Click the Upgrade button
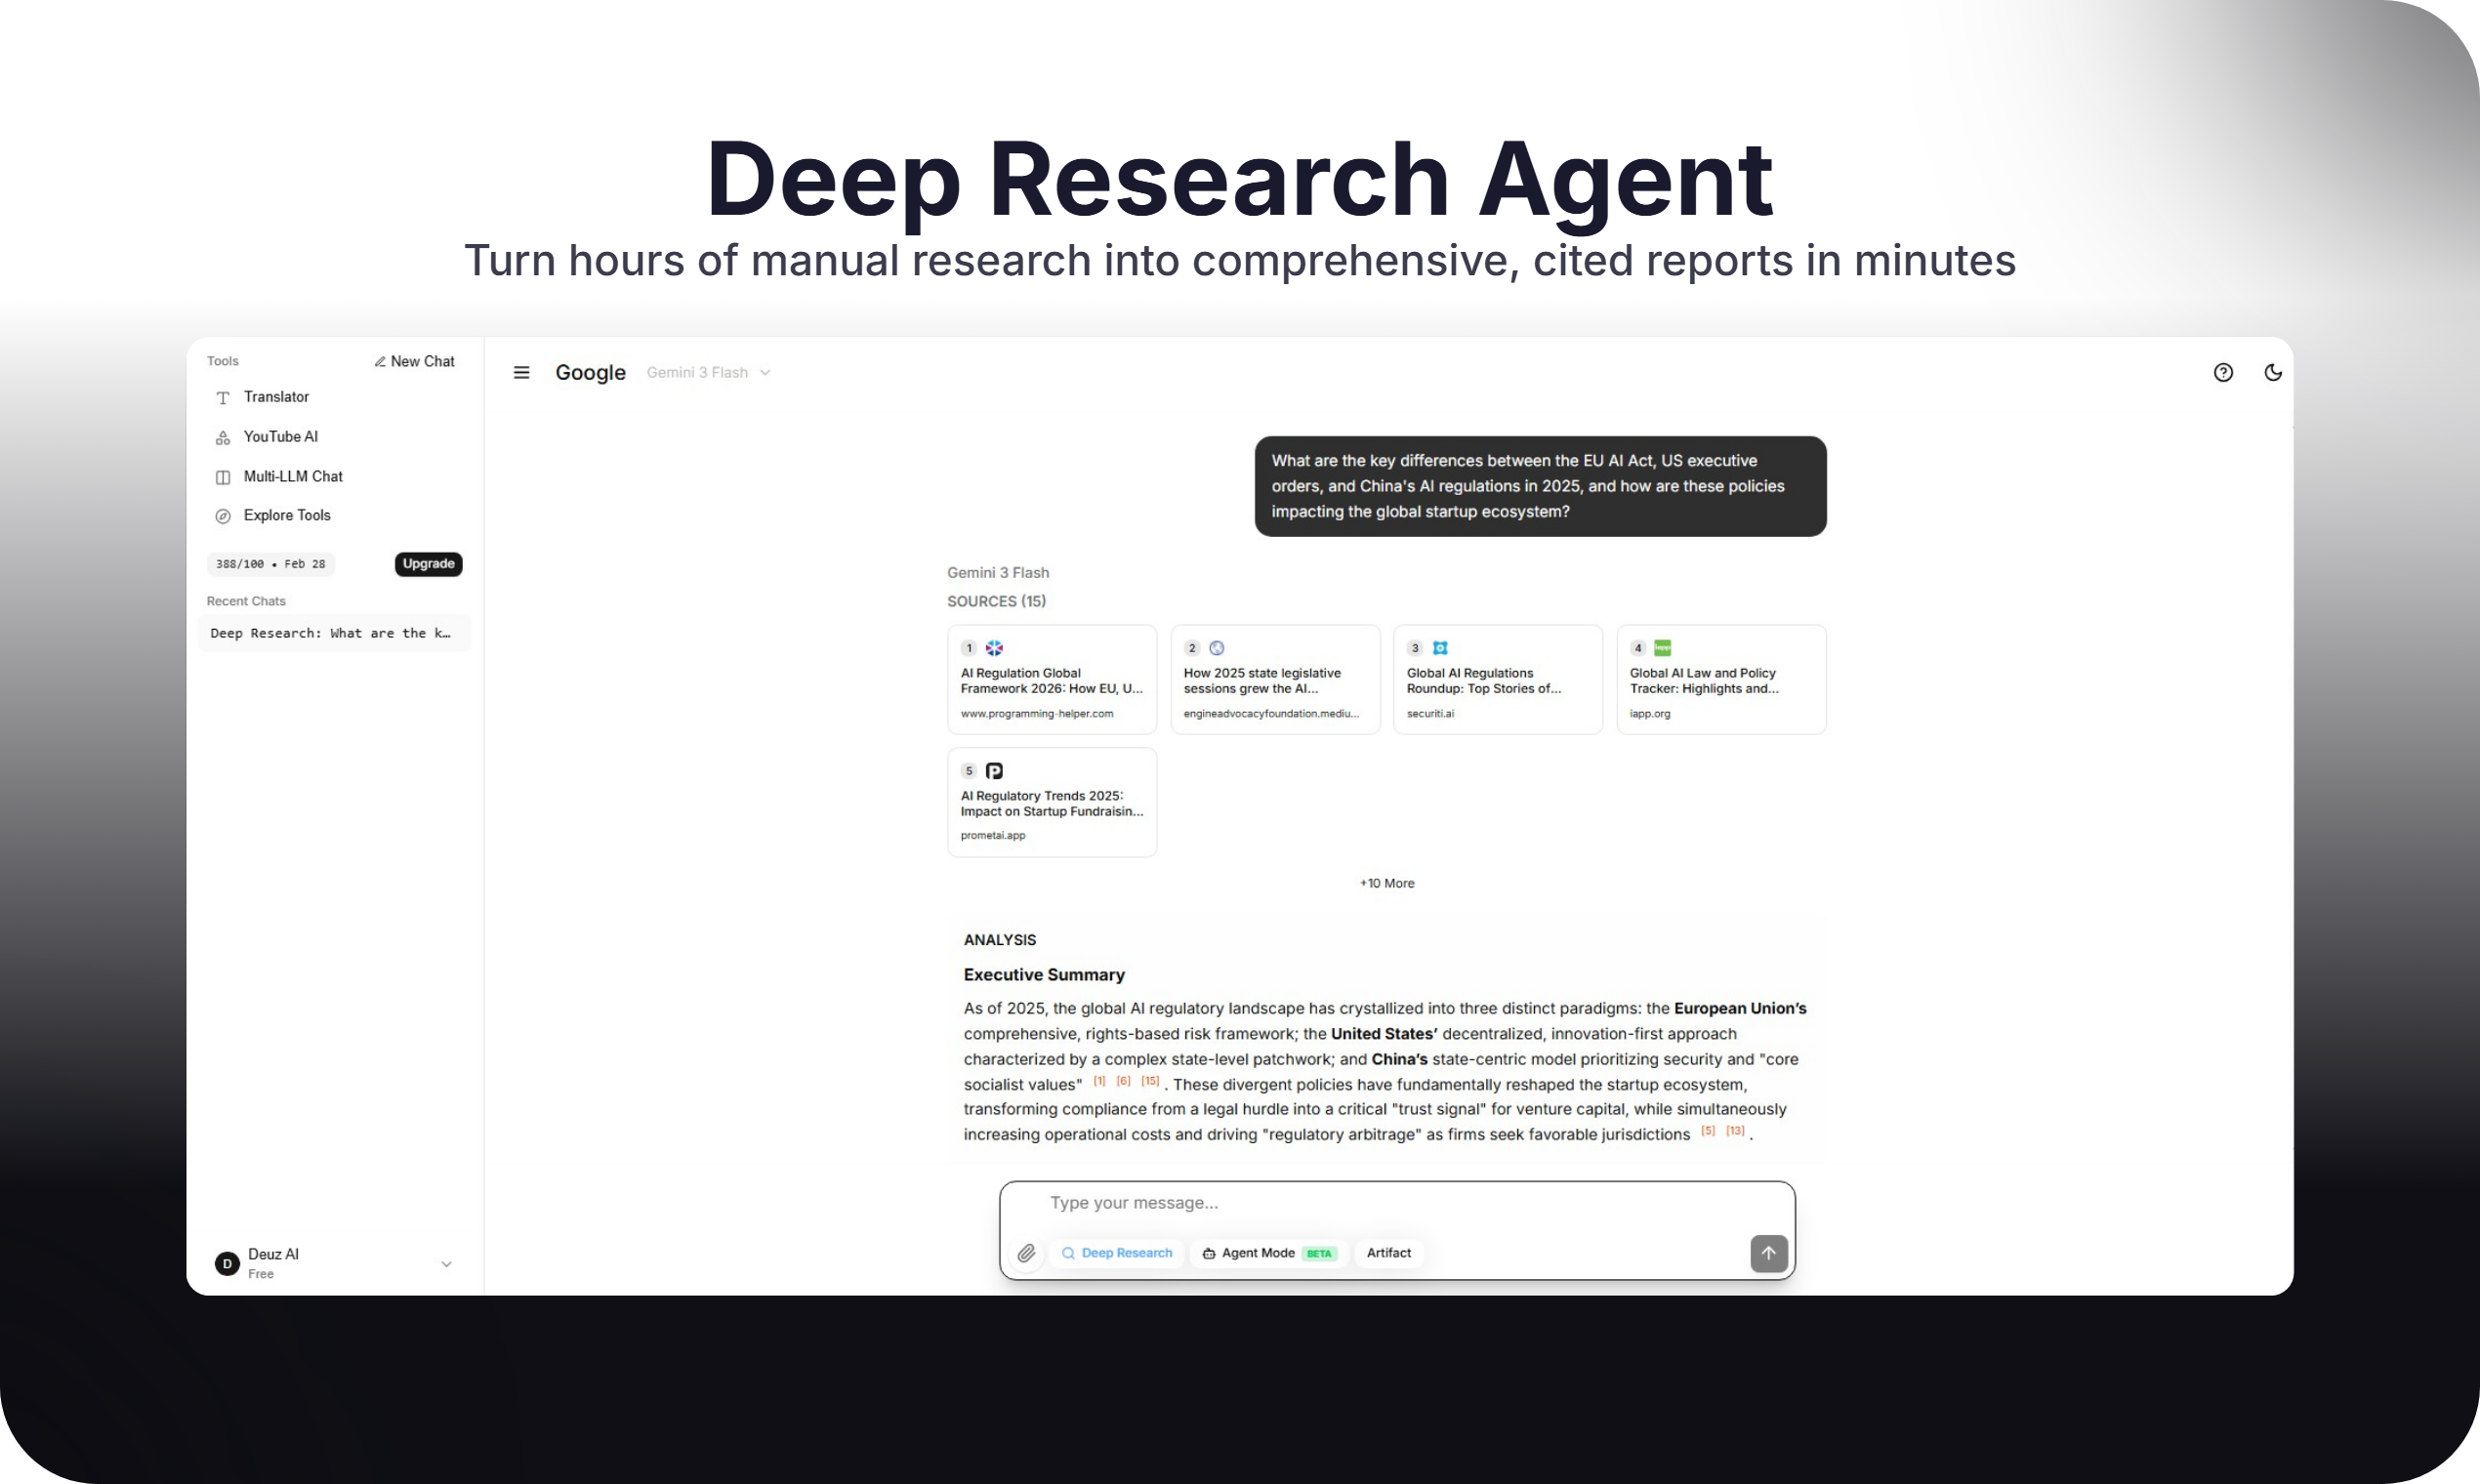This screenshot has width=2480, height=1484. click(428, 564)
